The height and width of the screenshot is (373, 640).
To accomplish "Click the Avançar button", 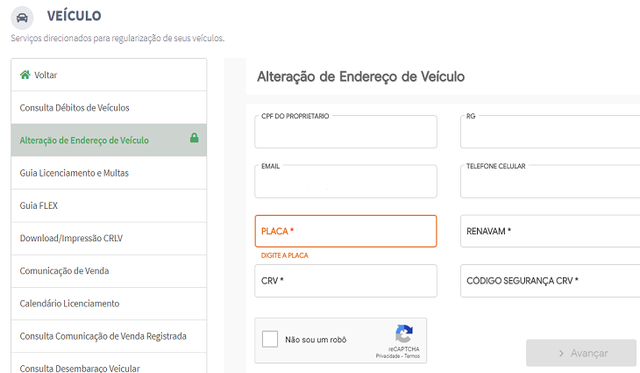I will point(581,353).
